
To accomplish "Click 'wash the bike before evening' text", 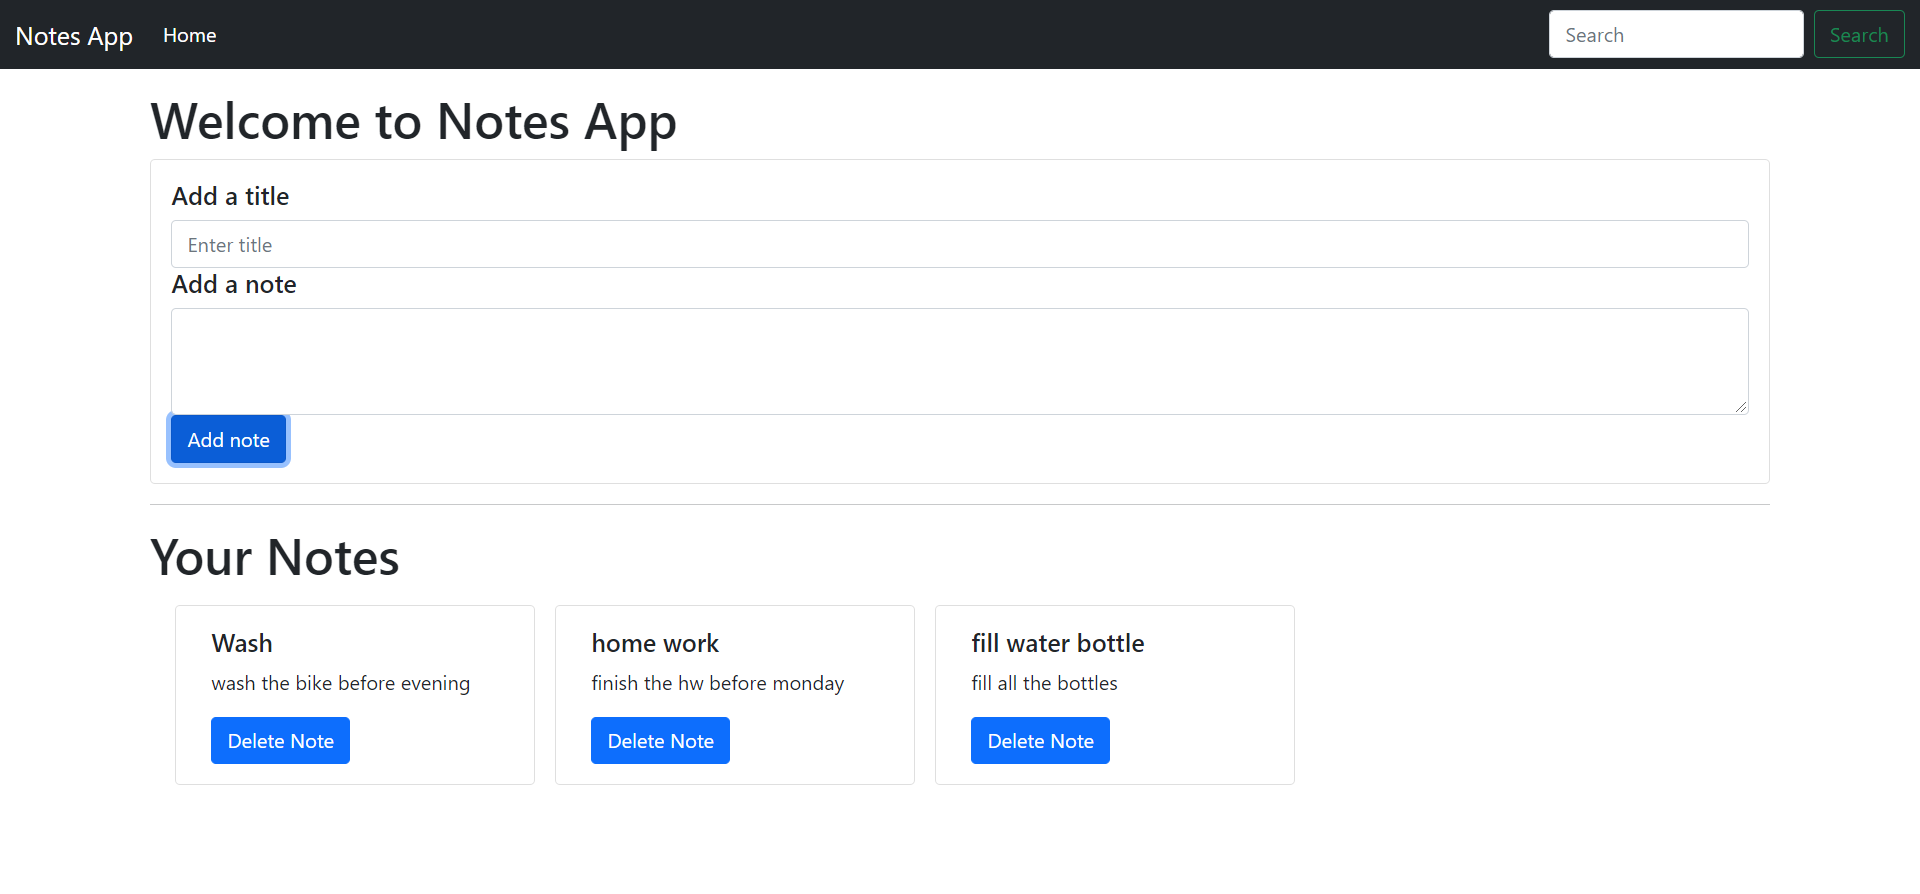I will tap(340, 683).
